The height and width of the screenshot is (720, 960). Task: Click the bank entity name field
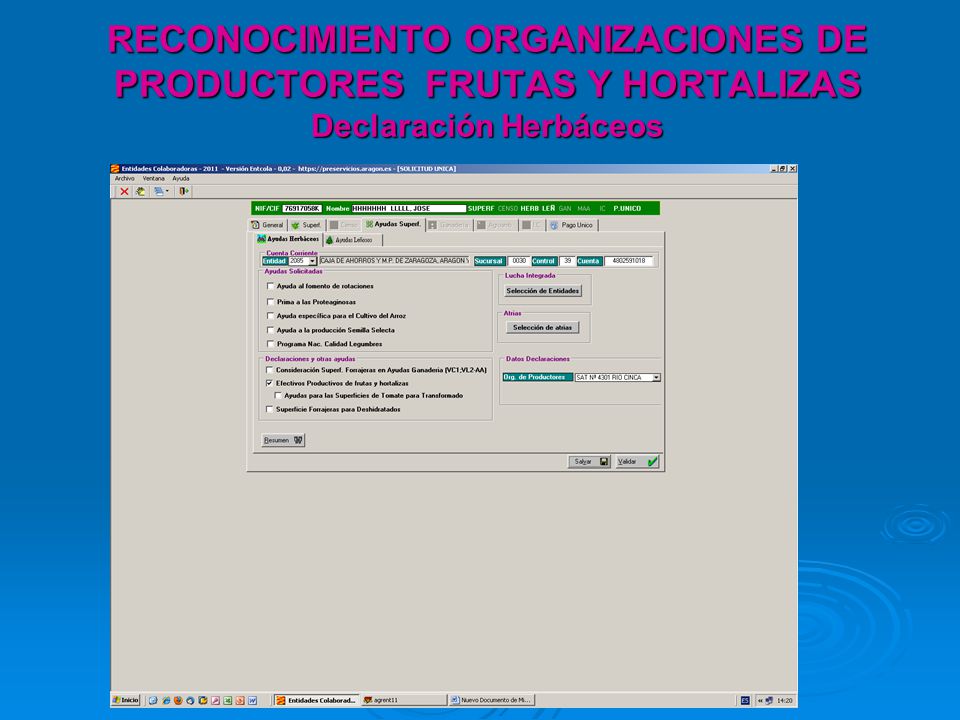[394, 261]
